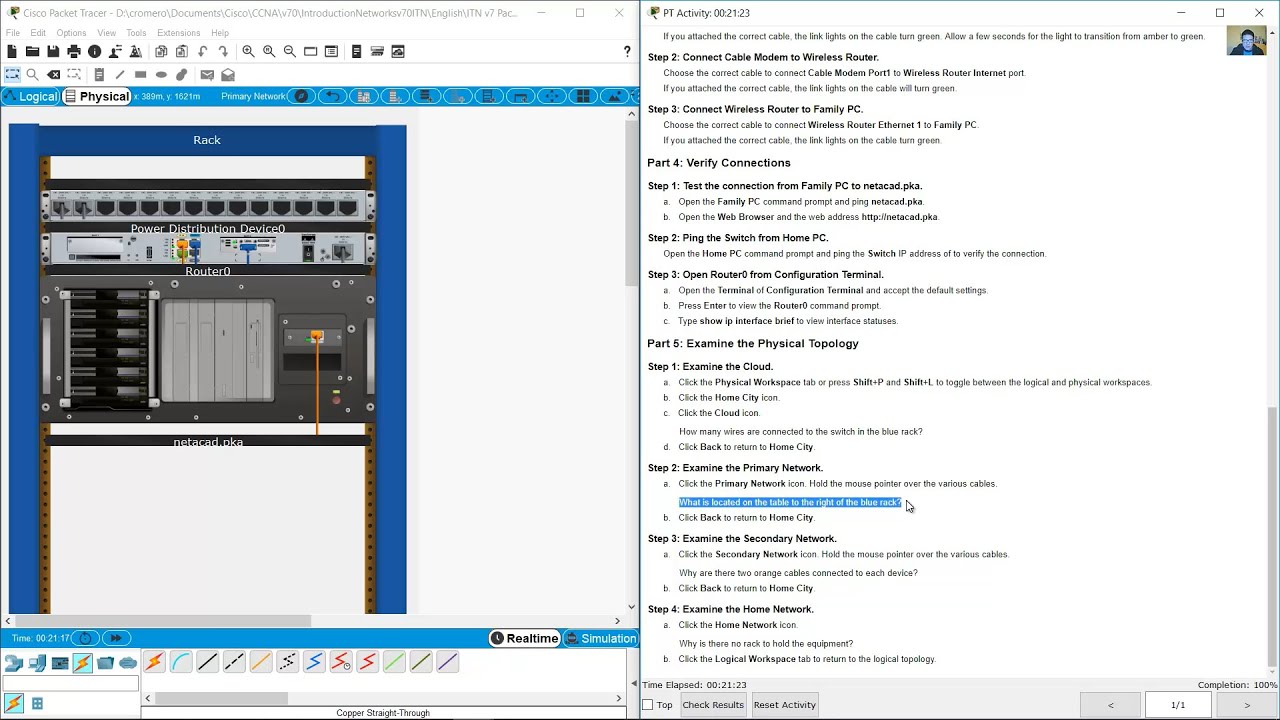Choose the Draw Ellipse tool
Image resolution: width=1280 pixels, height=720 pixels.
click(x=161, y=74)
